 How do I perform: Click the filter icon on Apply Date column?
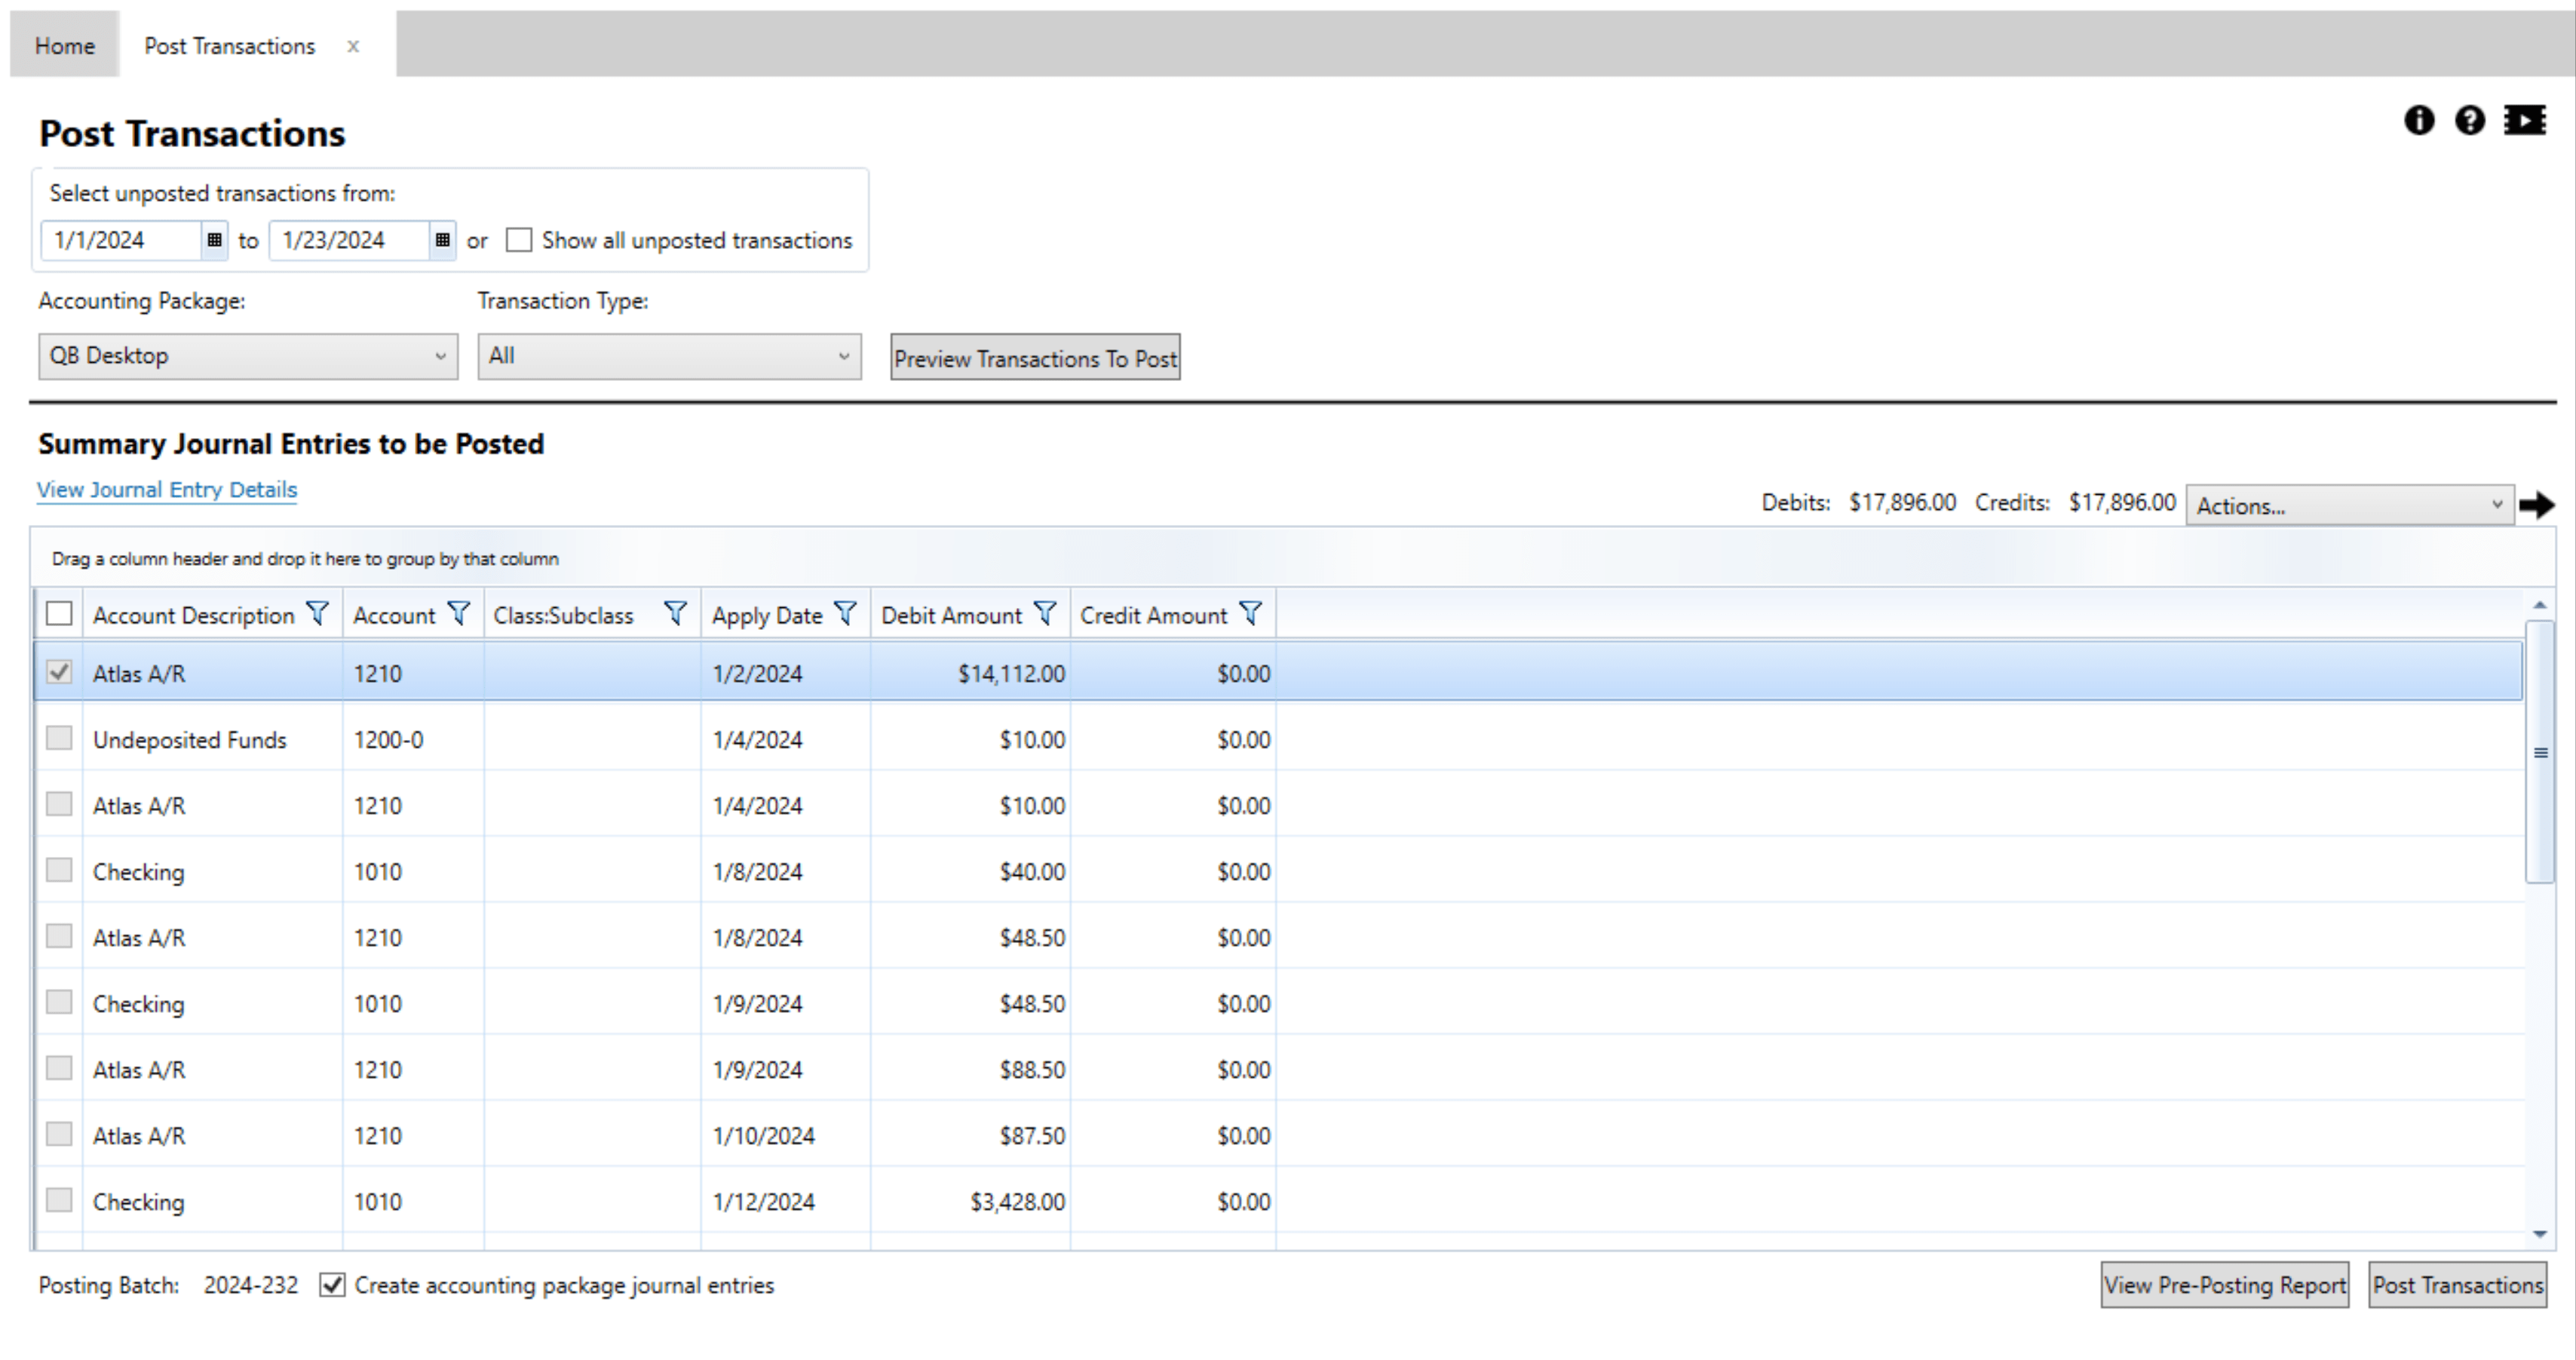846,613
